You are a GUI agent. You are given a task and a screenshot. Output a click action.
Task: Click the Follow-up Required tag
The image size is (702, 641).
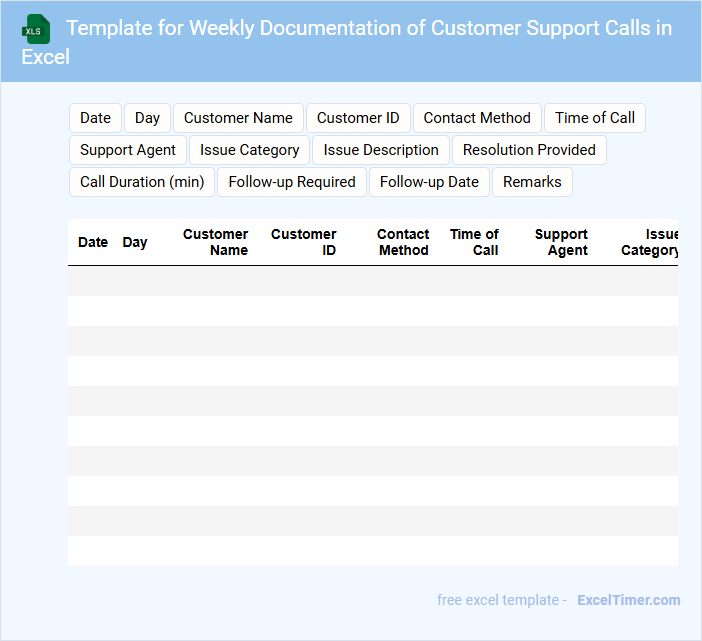[292, 182]
